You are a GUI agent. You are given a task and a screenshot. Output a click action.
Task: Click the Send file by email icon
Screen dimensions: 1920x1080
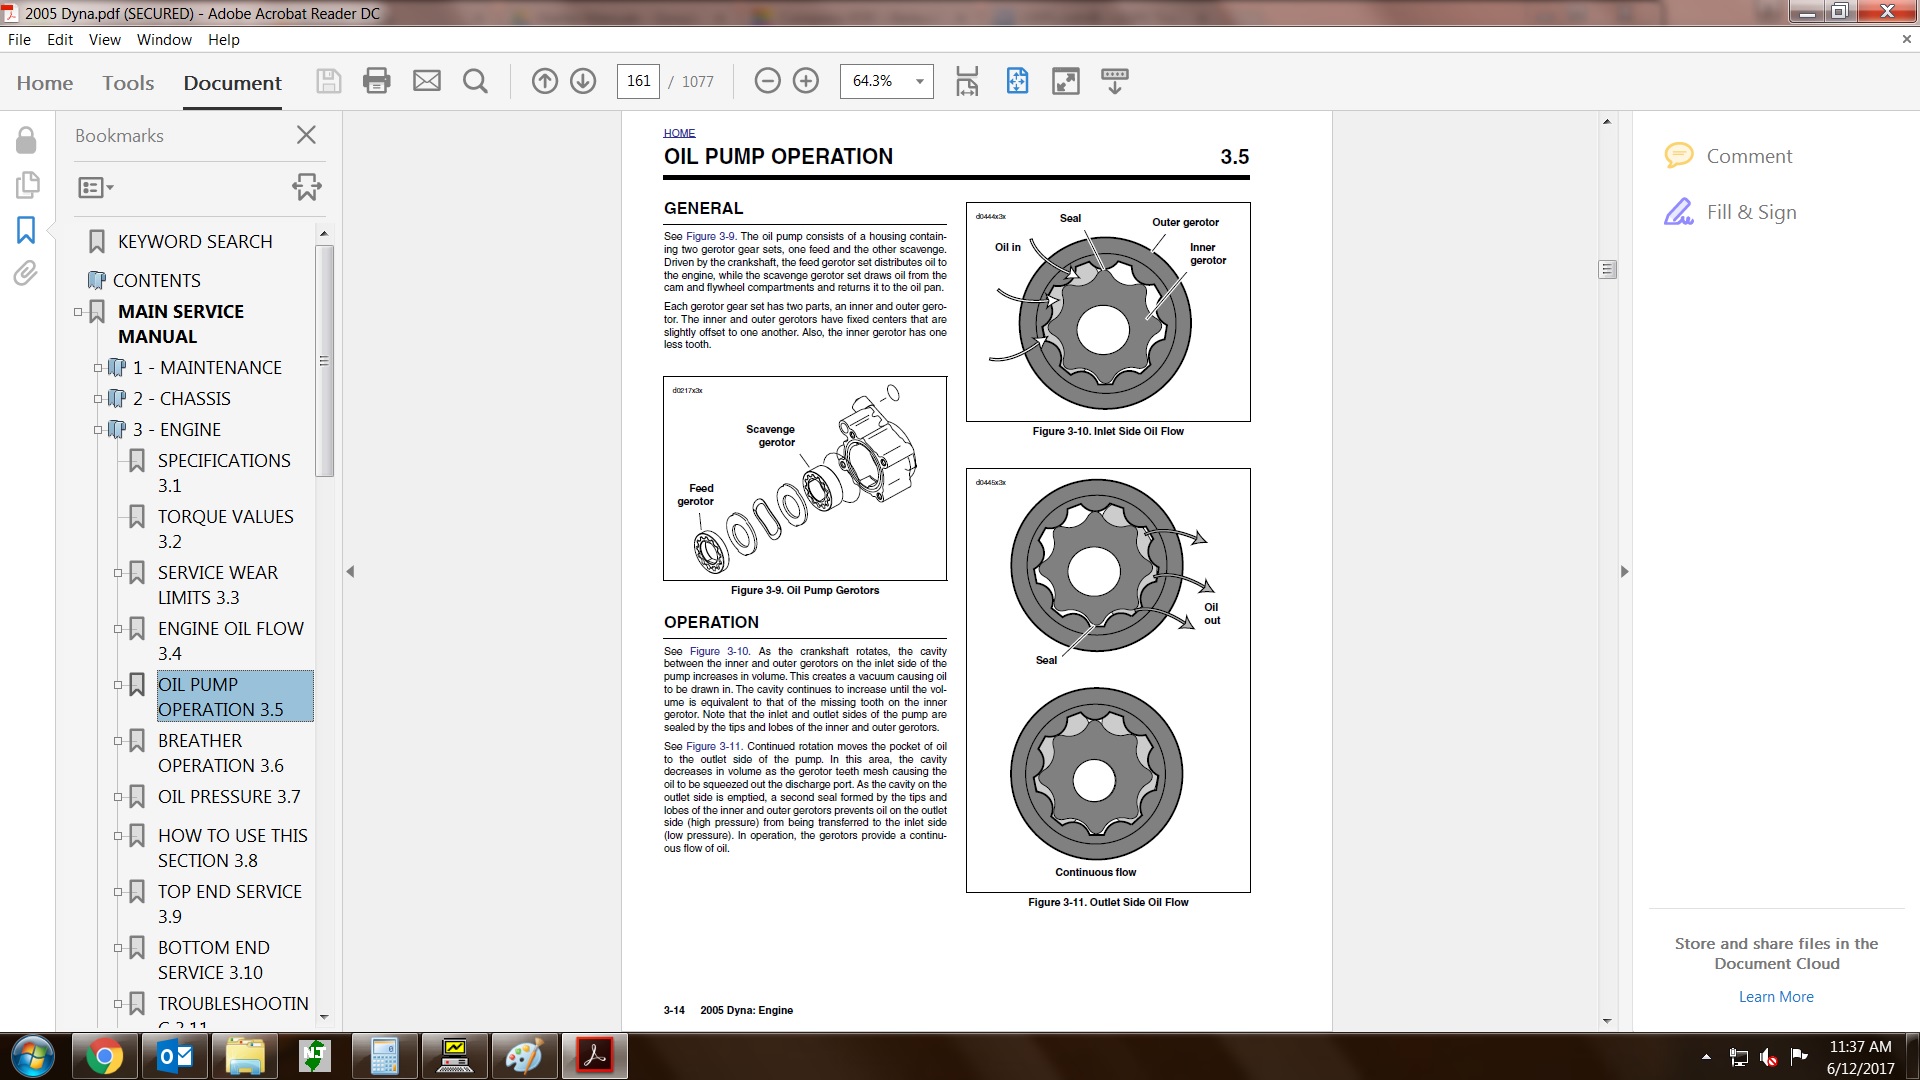point(427,81)
